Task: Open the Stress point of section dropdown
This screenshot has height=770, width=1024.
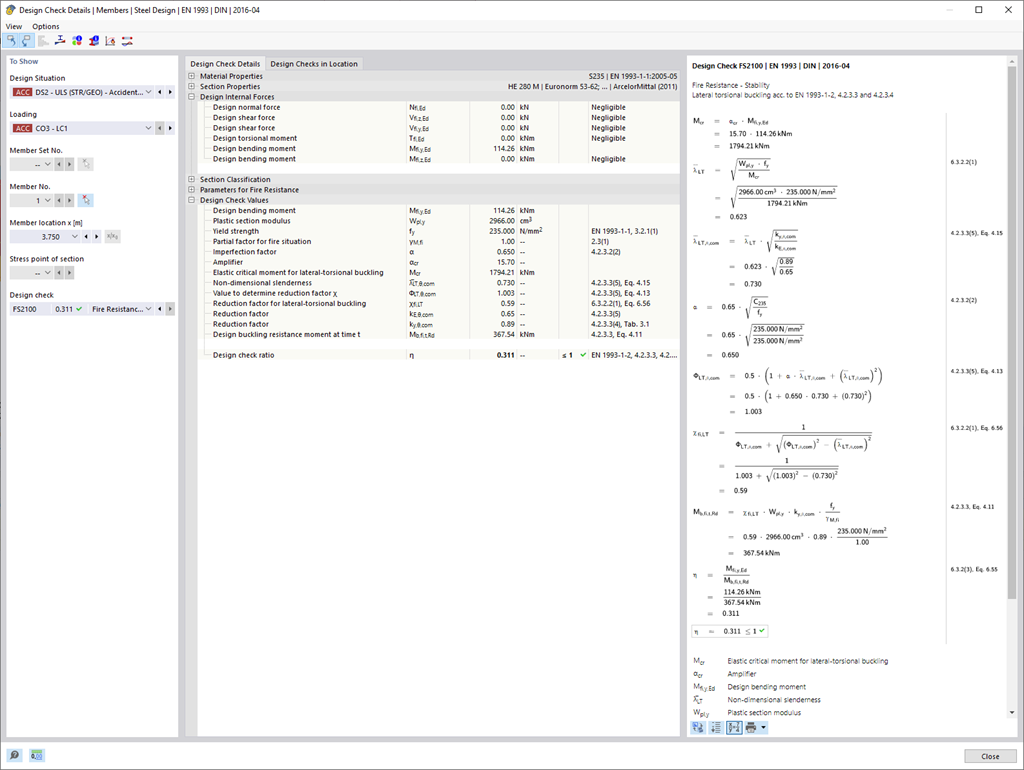Action: [48, 272]
